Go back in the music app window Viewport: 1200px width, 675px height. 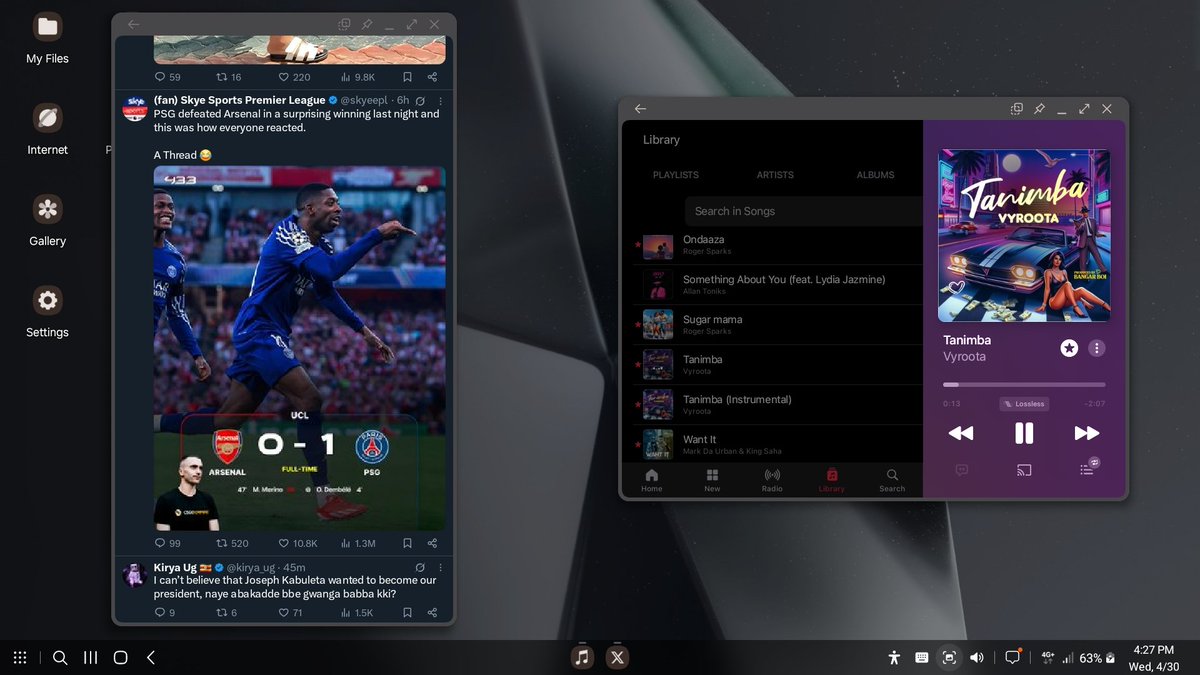[641, 109]
